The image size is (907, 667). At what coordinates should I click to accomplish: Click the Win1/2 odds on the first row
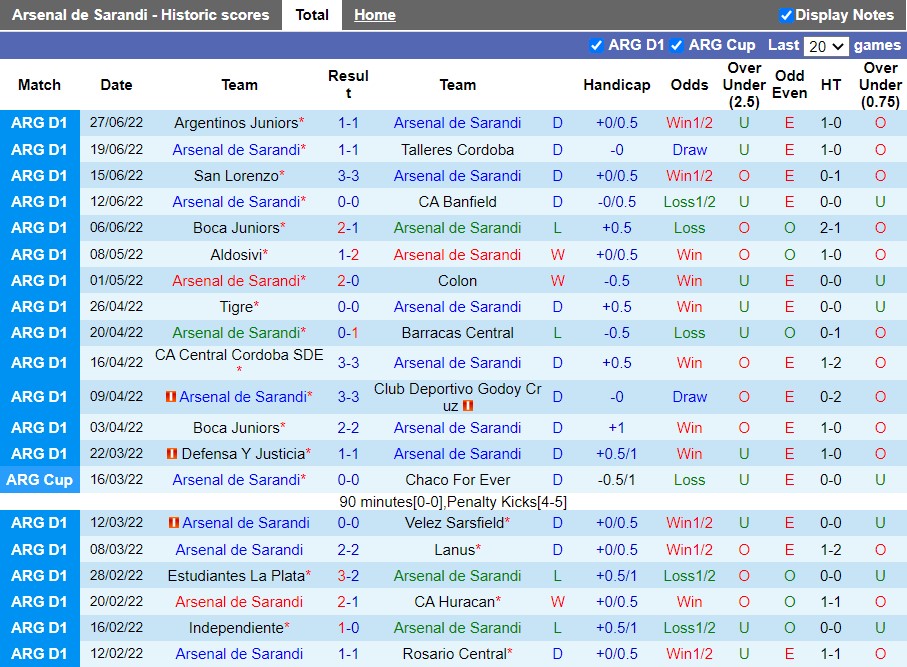(x=689, y=123)
